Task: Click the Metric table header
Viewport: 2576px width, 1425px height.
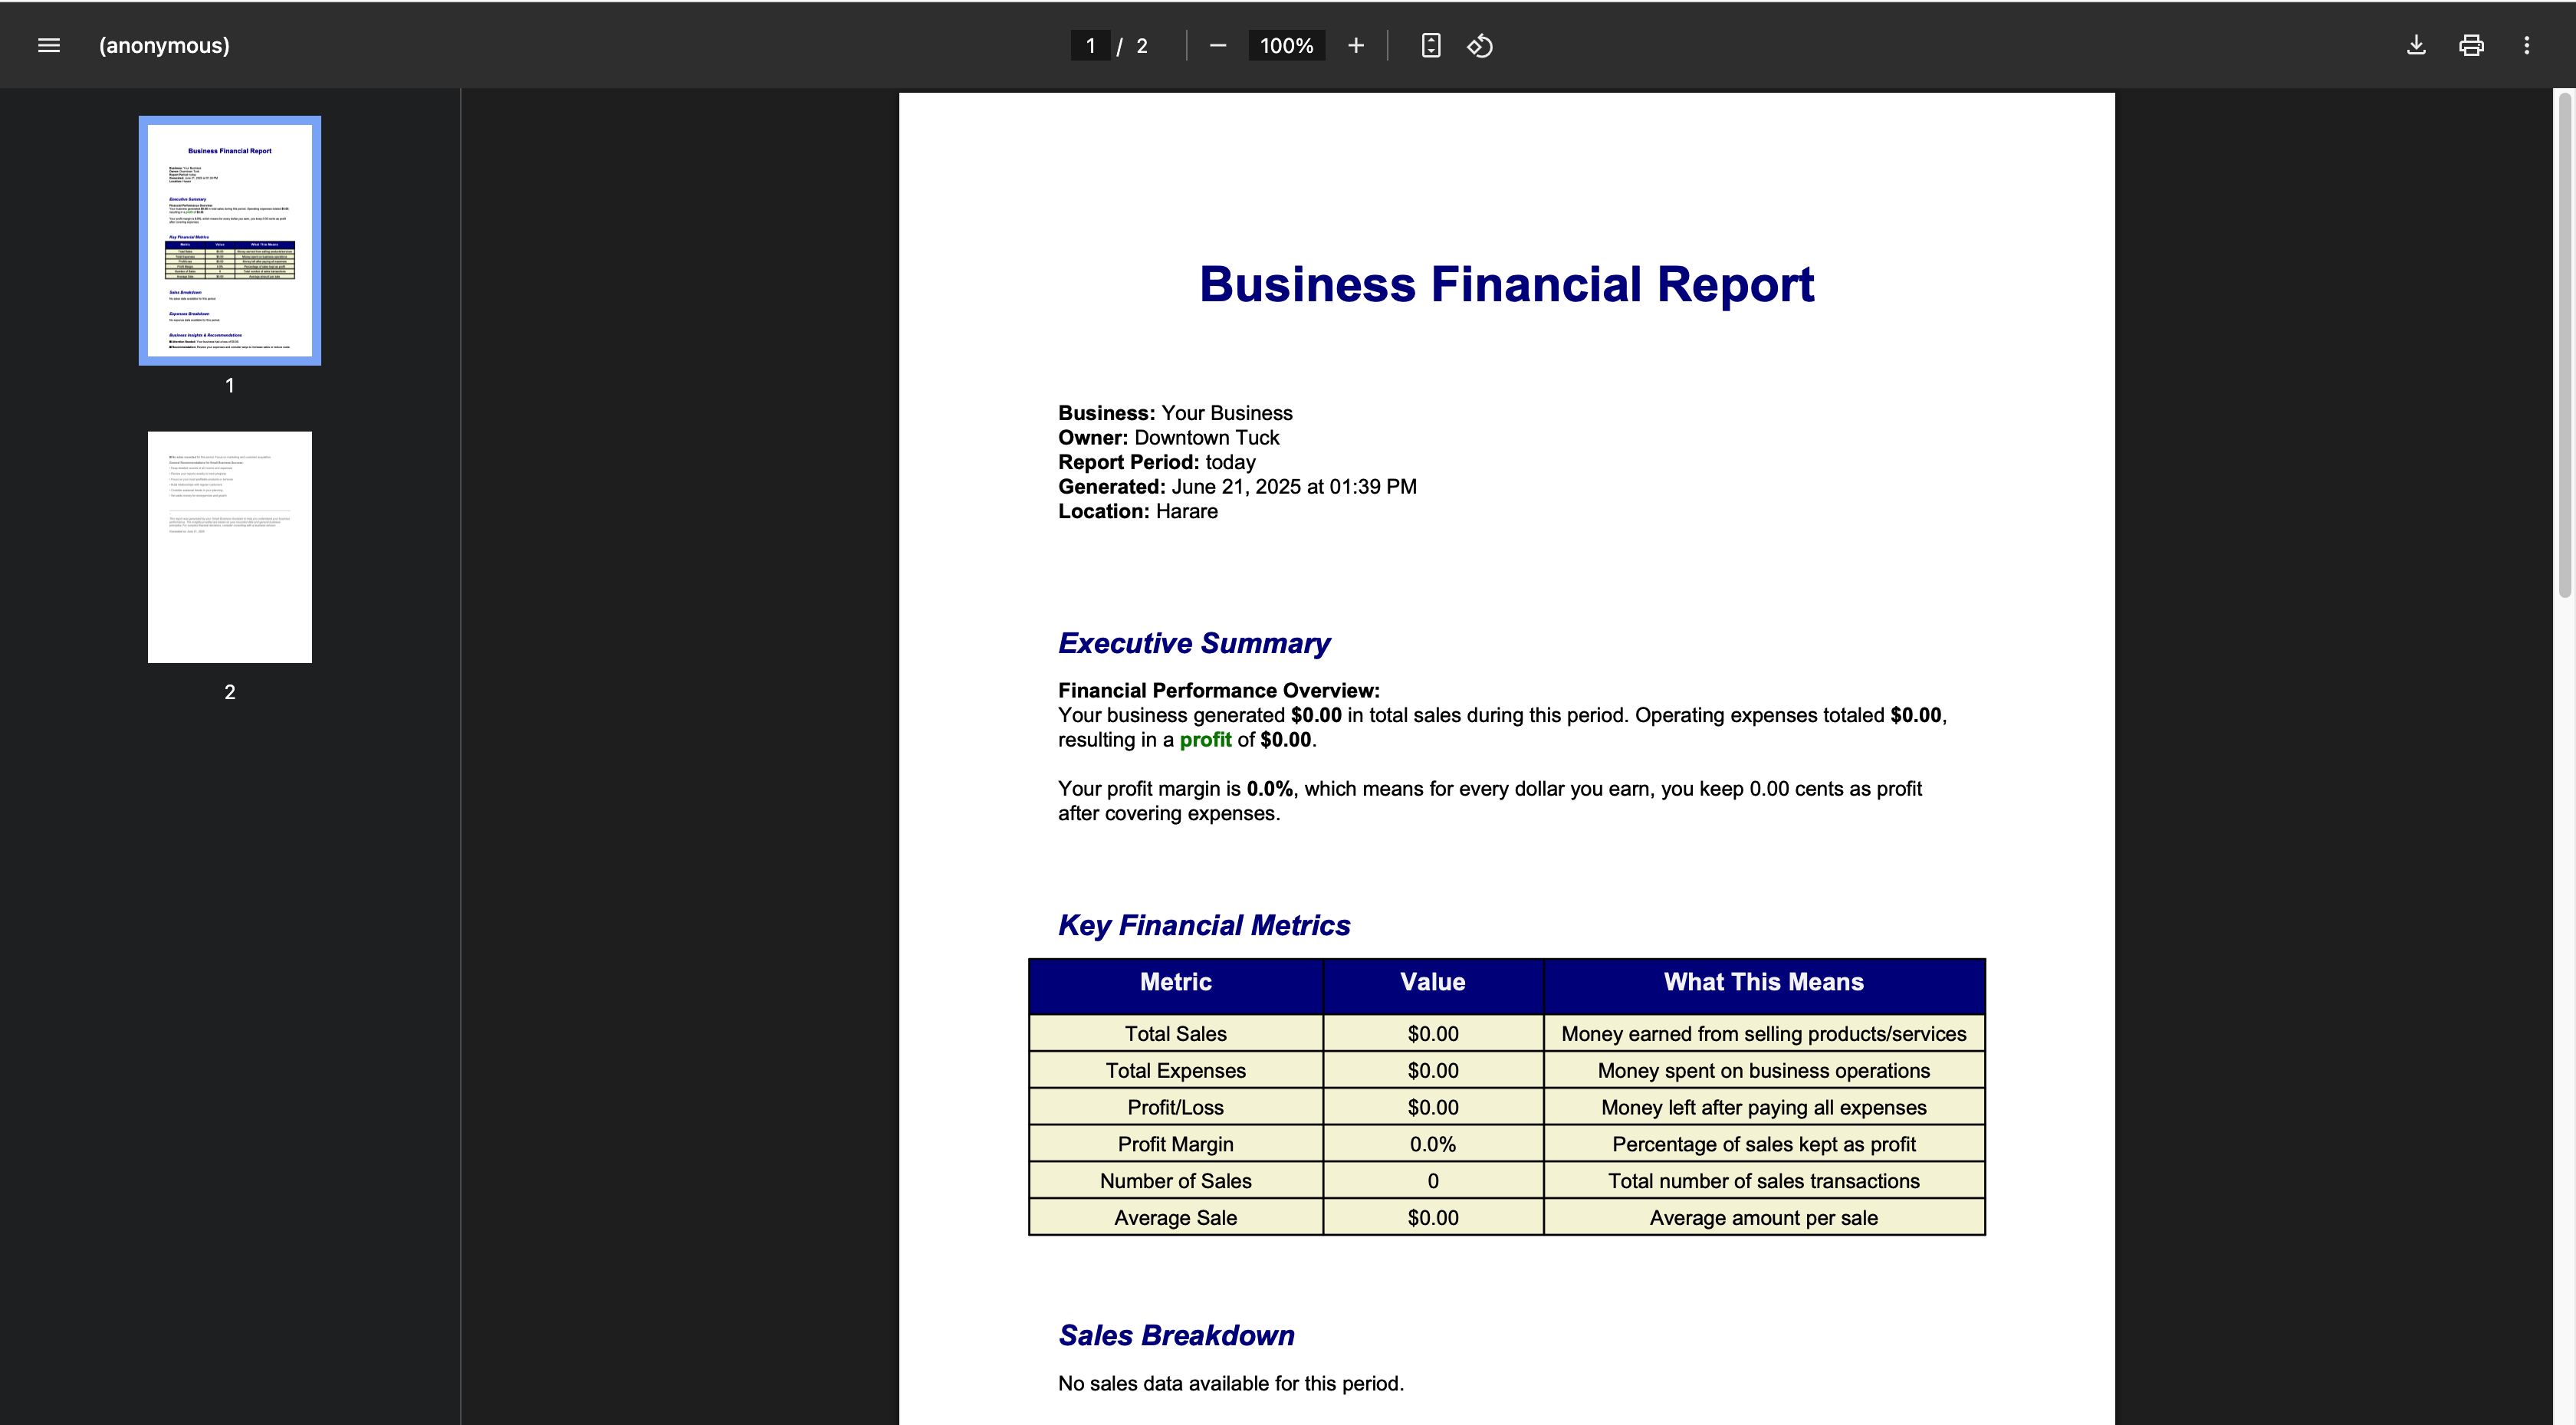Action: [x=1175, y=982]
